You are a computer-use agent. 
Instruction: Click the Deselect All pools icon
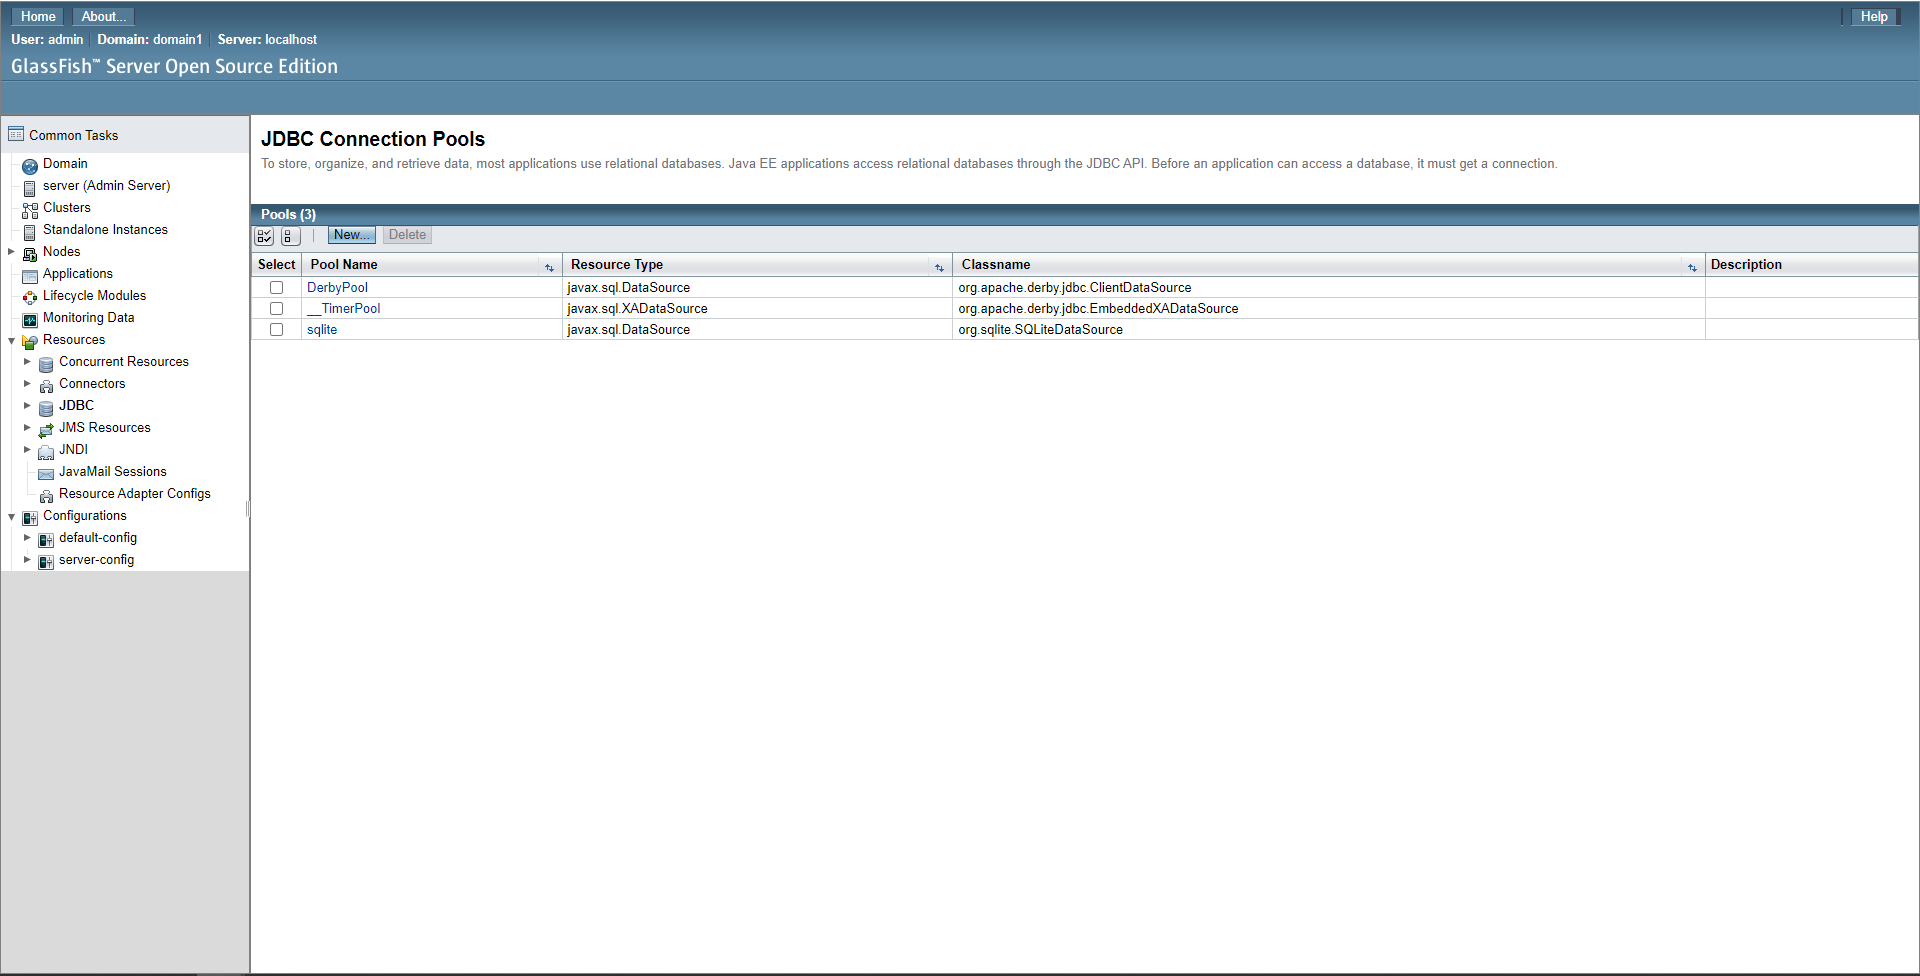click(291, 236)
